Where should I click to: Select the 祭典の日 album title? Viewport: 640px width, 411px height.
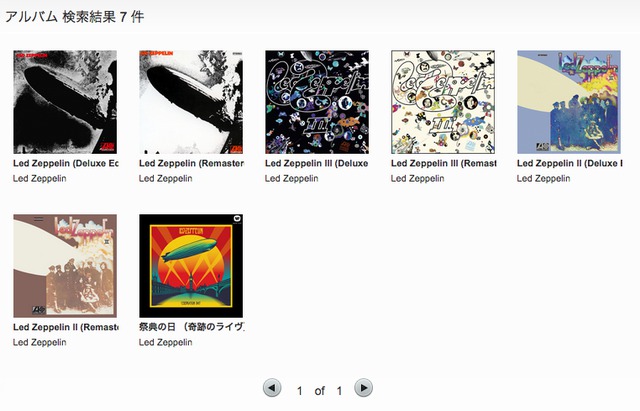click(192, 327)
